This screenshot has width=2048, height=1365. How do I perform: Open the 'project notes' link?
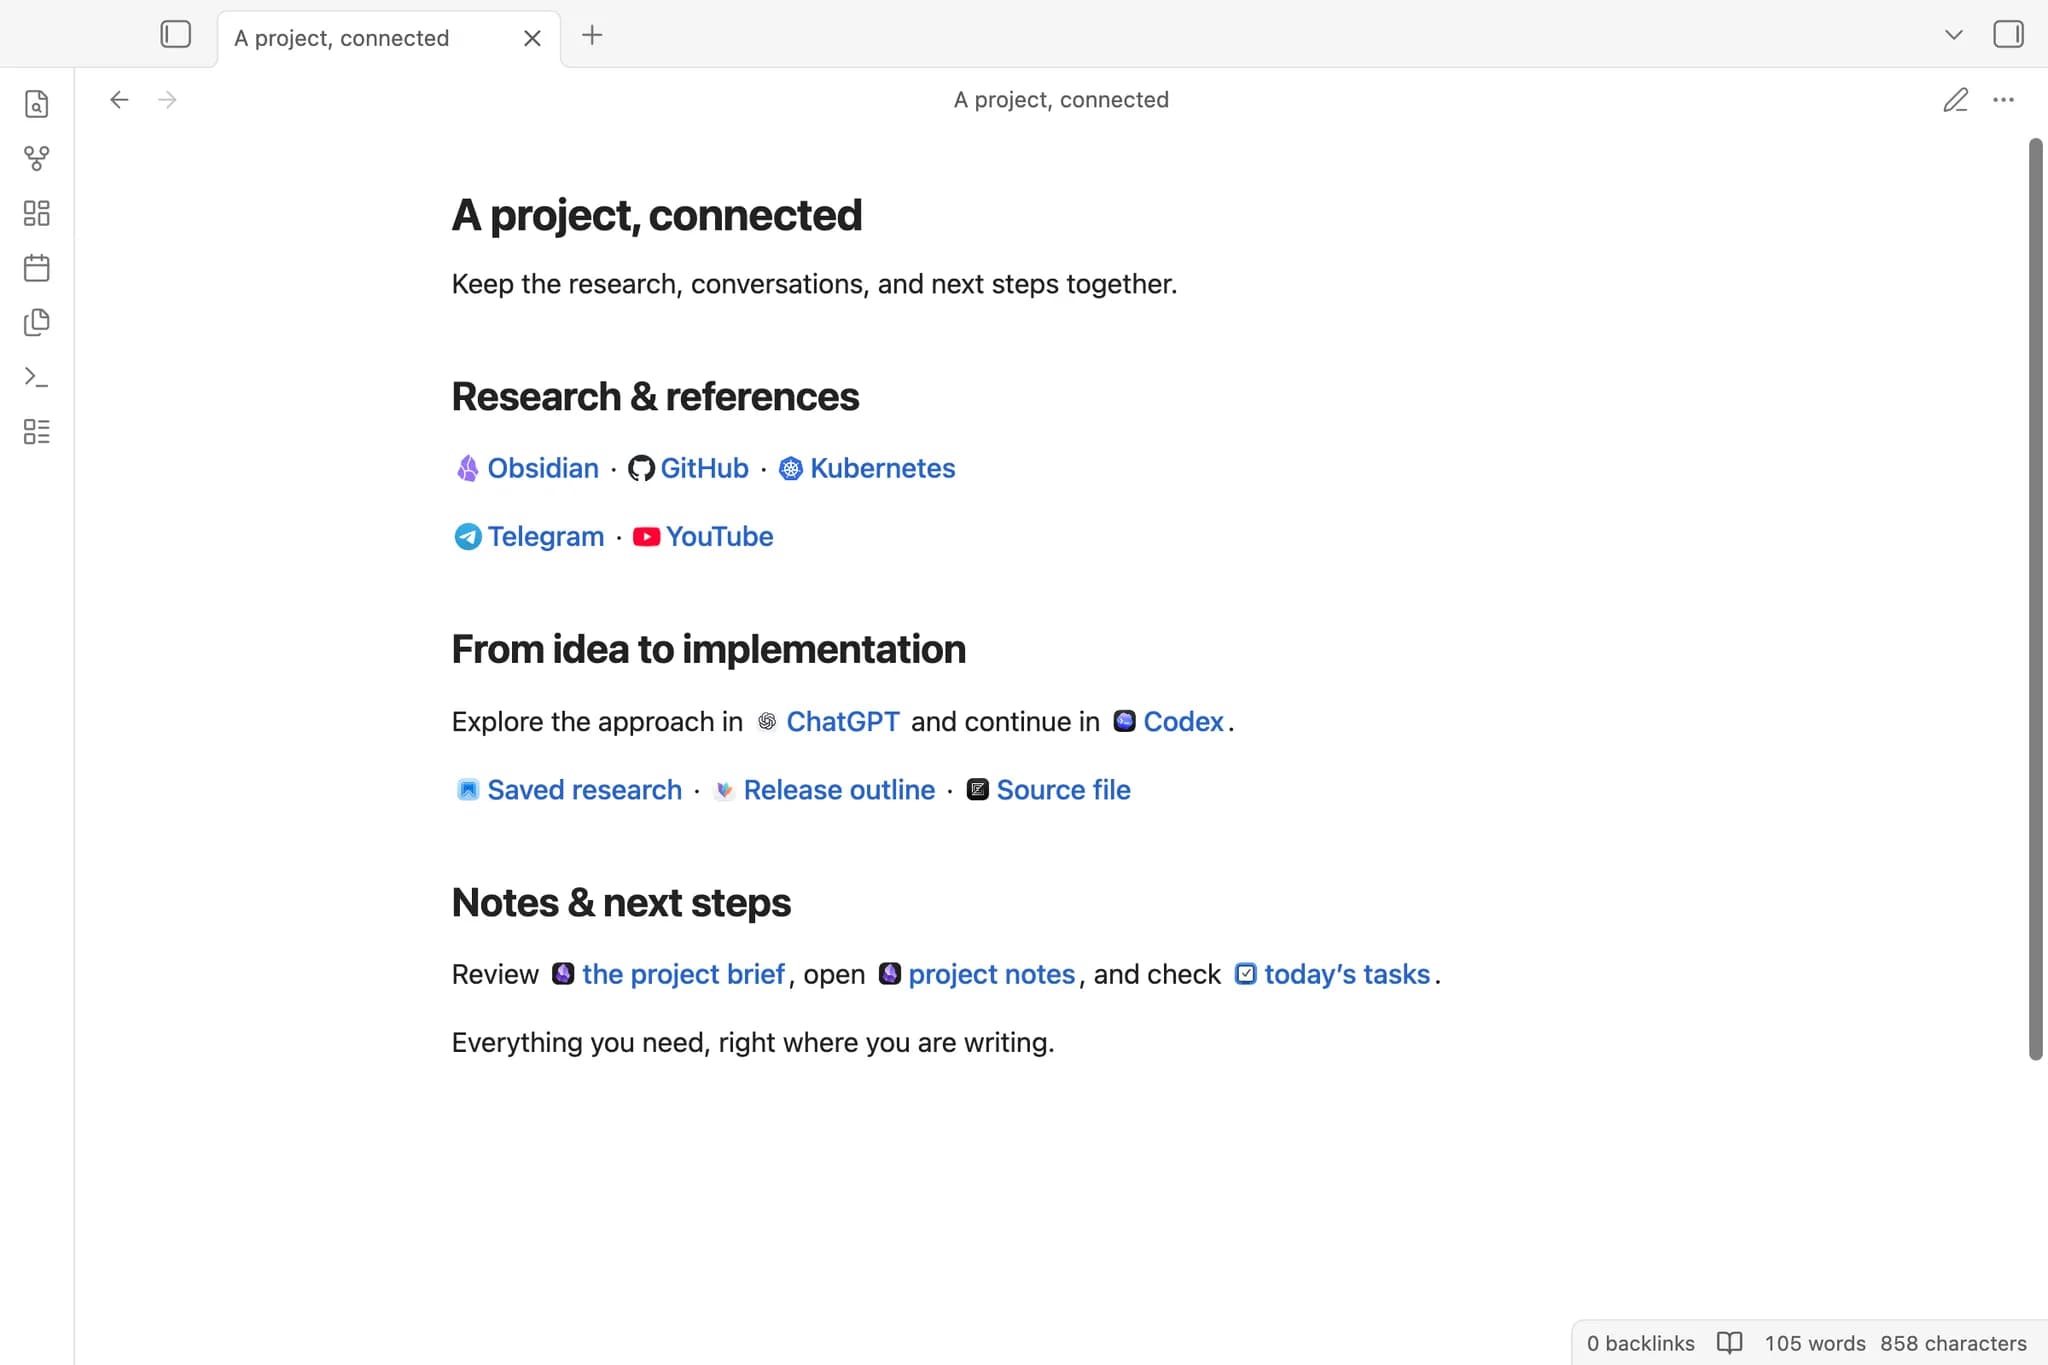(x=992, y=975)
